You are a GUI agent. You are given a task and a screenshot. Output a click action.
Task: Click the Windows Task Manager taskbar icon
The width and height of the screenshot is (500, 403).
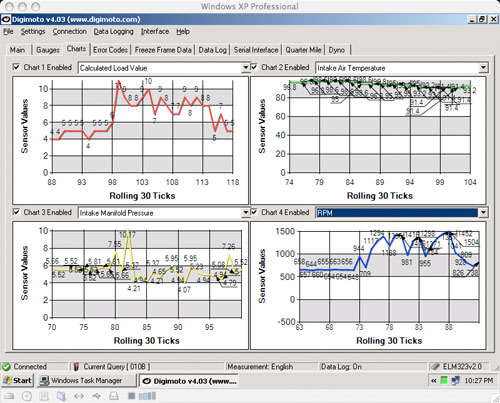coord(44,381)
